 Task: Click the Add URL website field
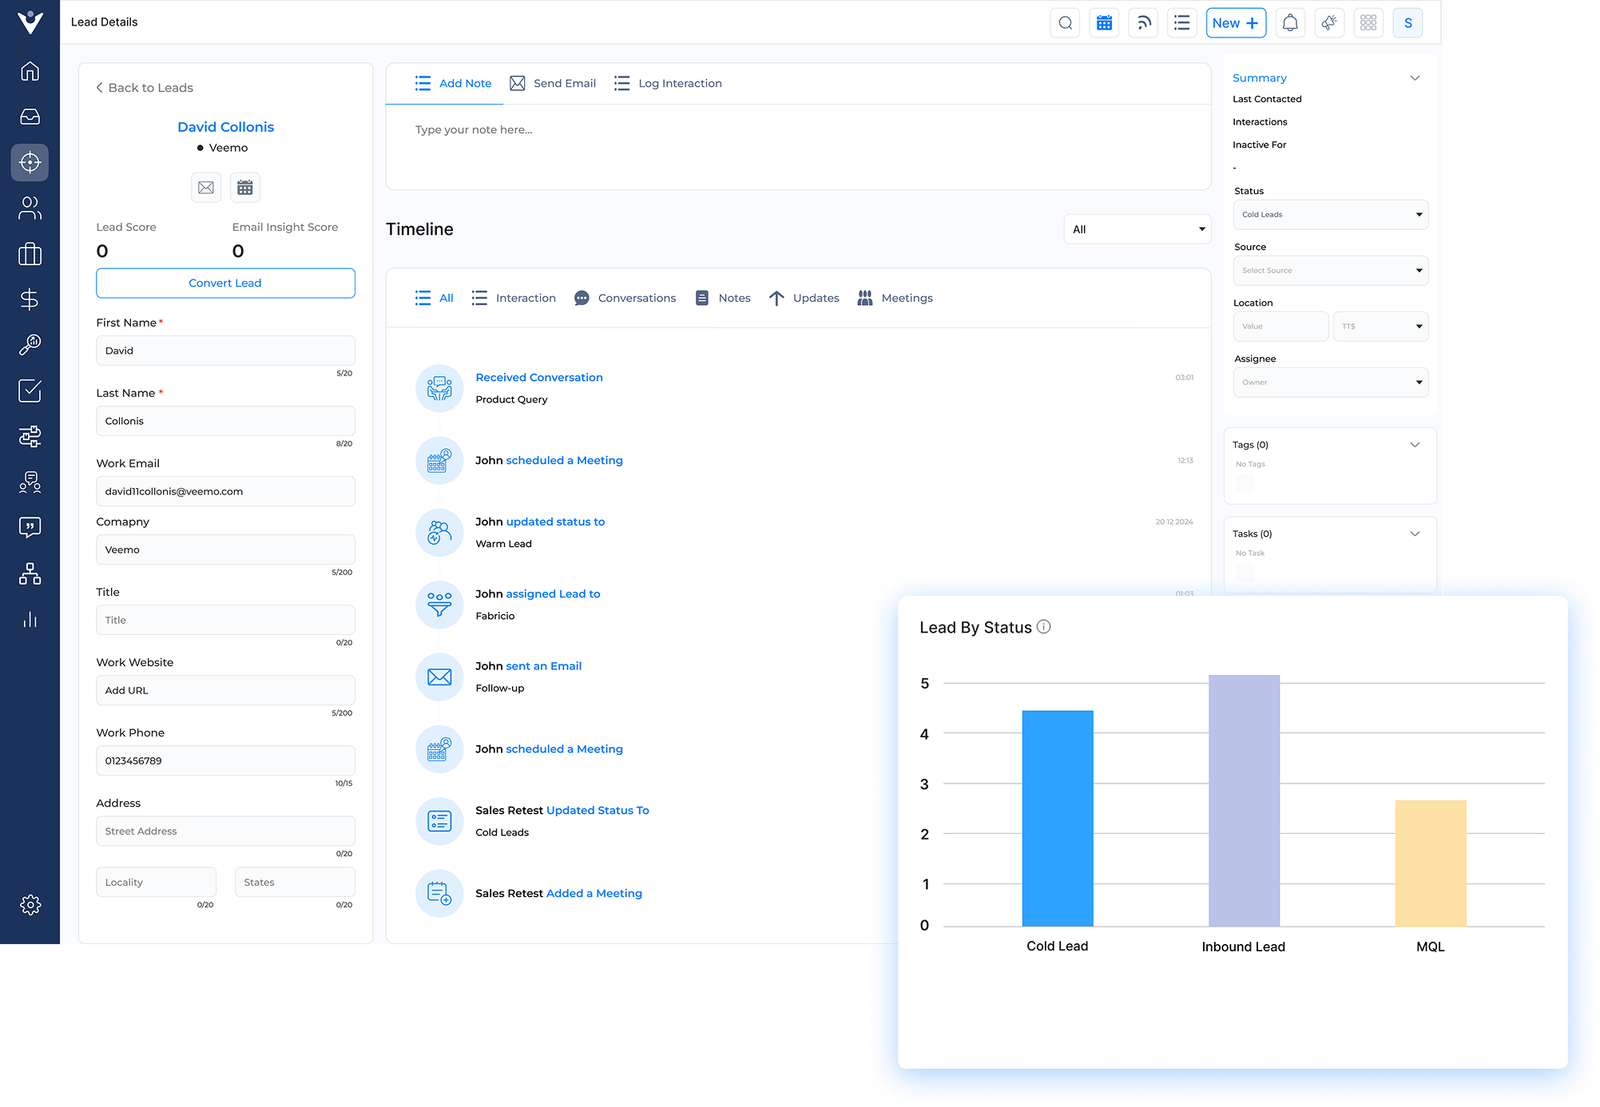point(225,690)
